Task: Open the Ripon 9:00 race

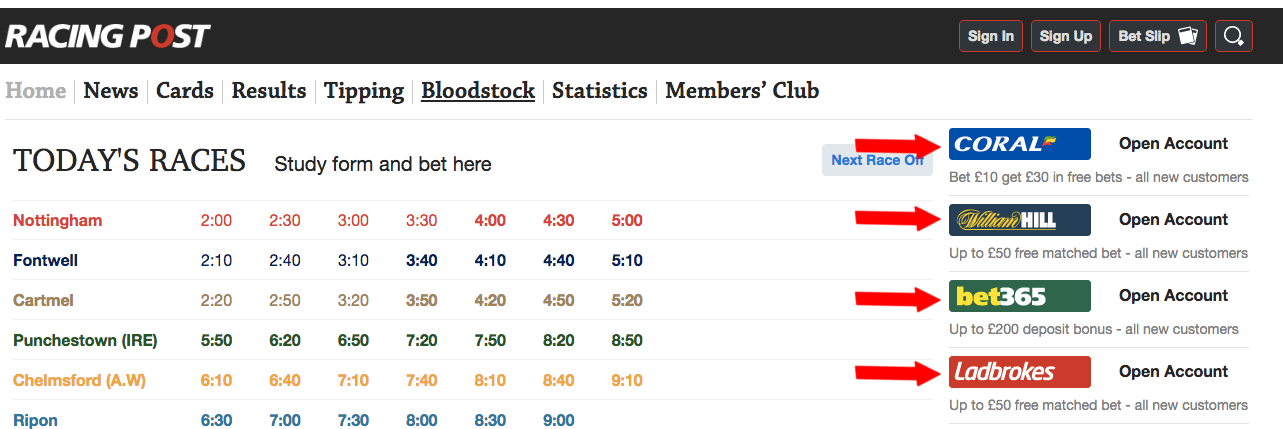Action: (x=559, y=420)
